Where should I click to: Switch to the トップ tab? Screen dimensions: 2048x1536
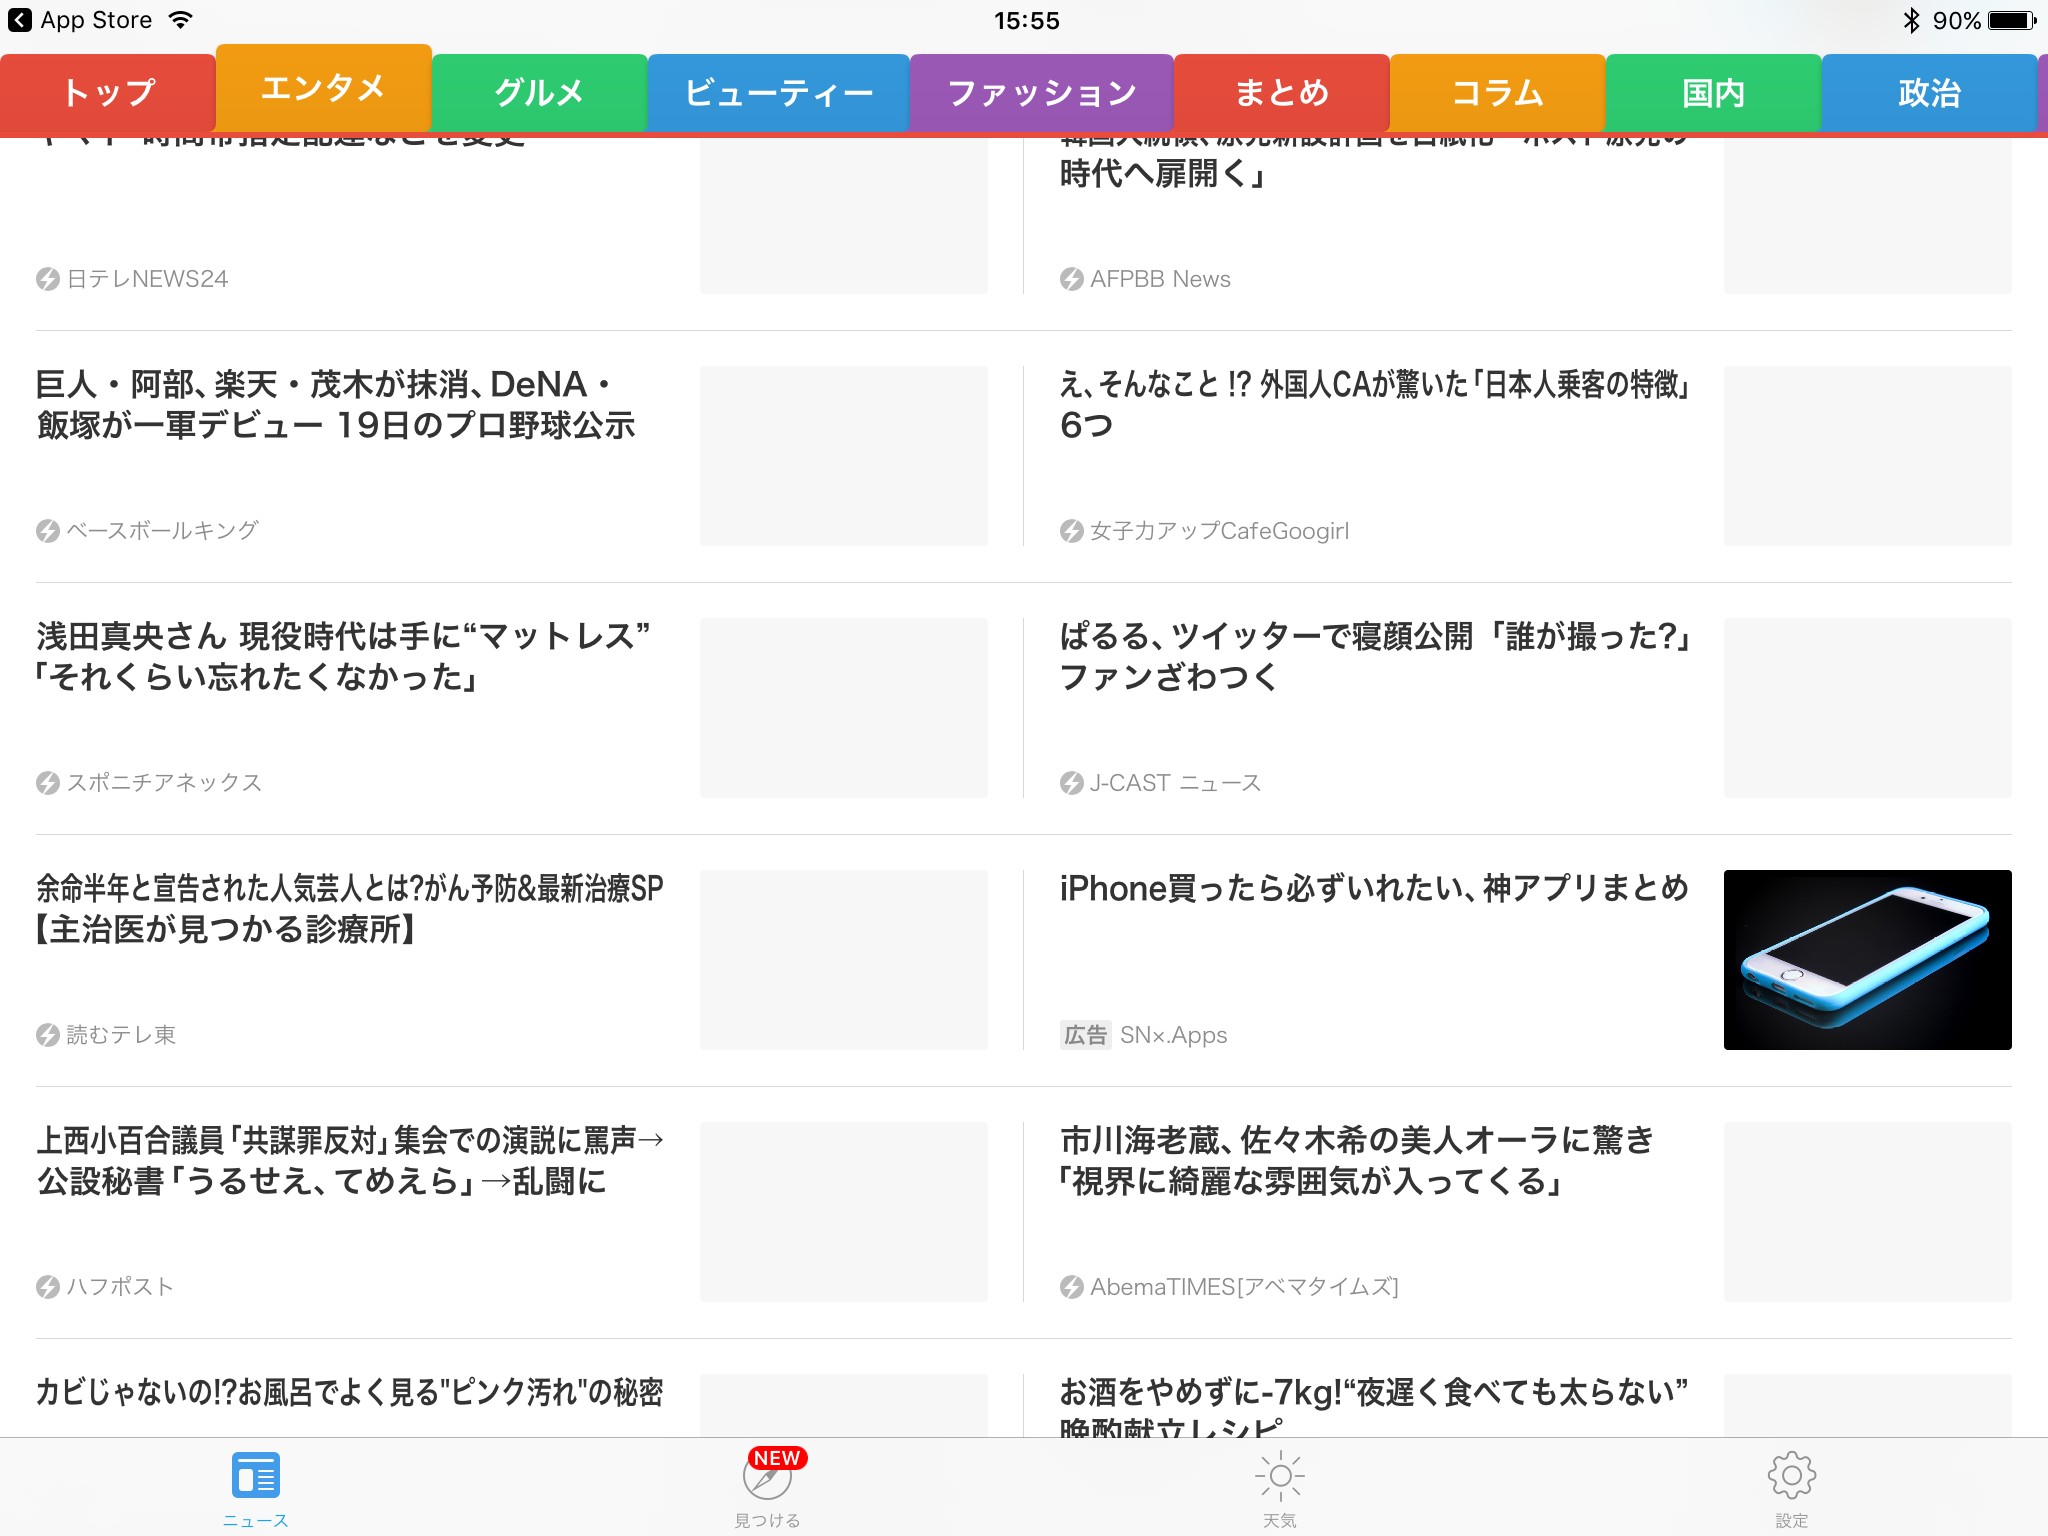click(108, 93)
